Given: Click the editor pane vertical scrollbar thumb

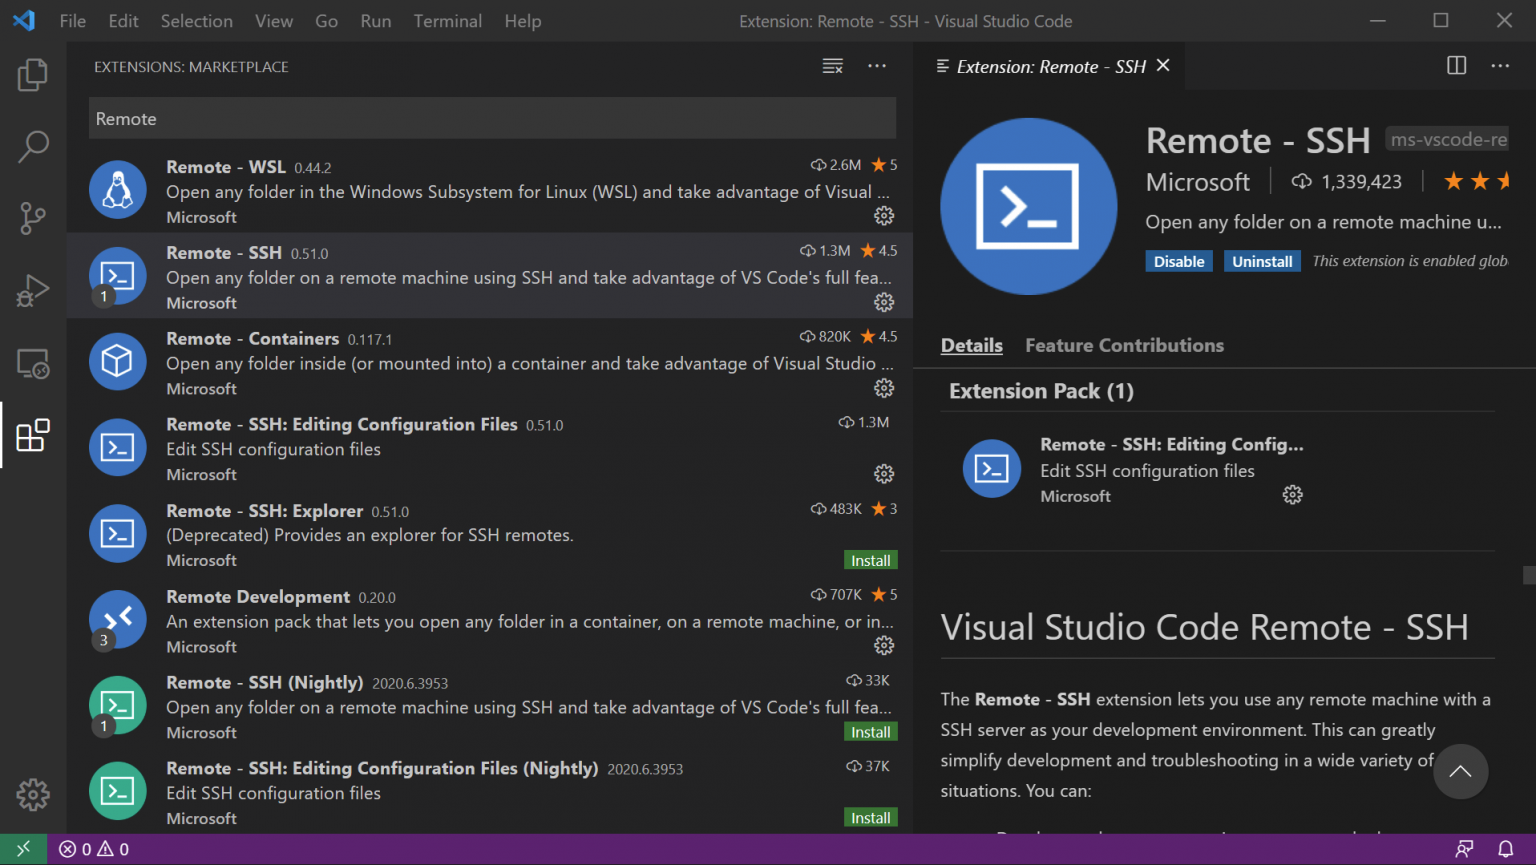Looking at the screenshot, I should pos(1529,575).
